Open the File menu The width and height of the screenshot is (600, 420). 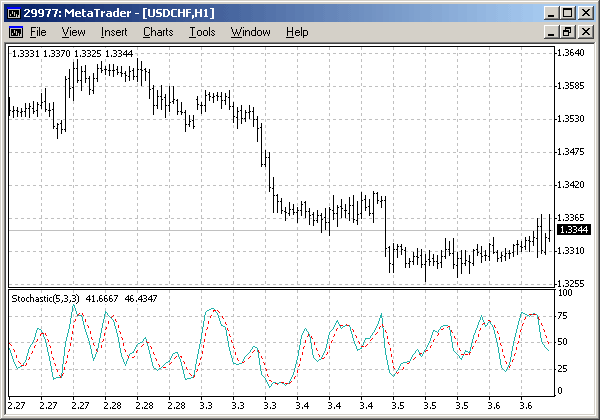tap(38, 32)
